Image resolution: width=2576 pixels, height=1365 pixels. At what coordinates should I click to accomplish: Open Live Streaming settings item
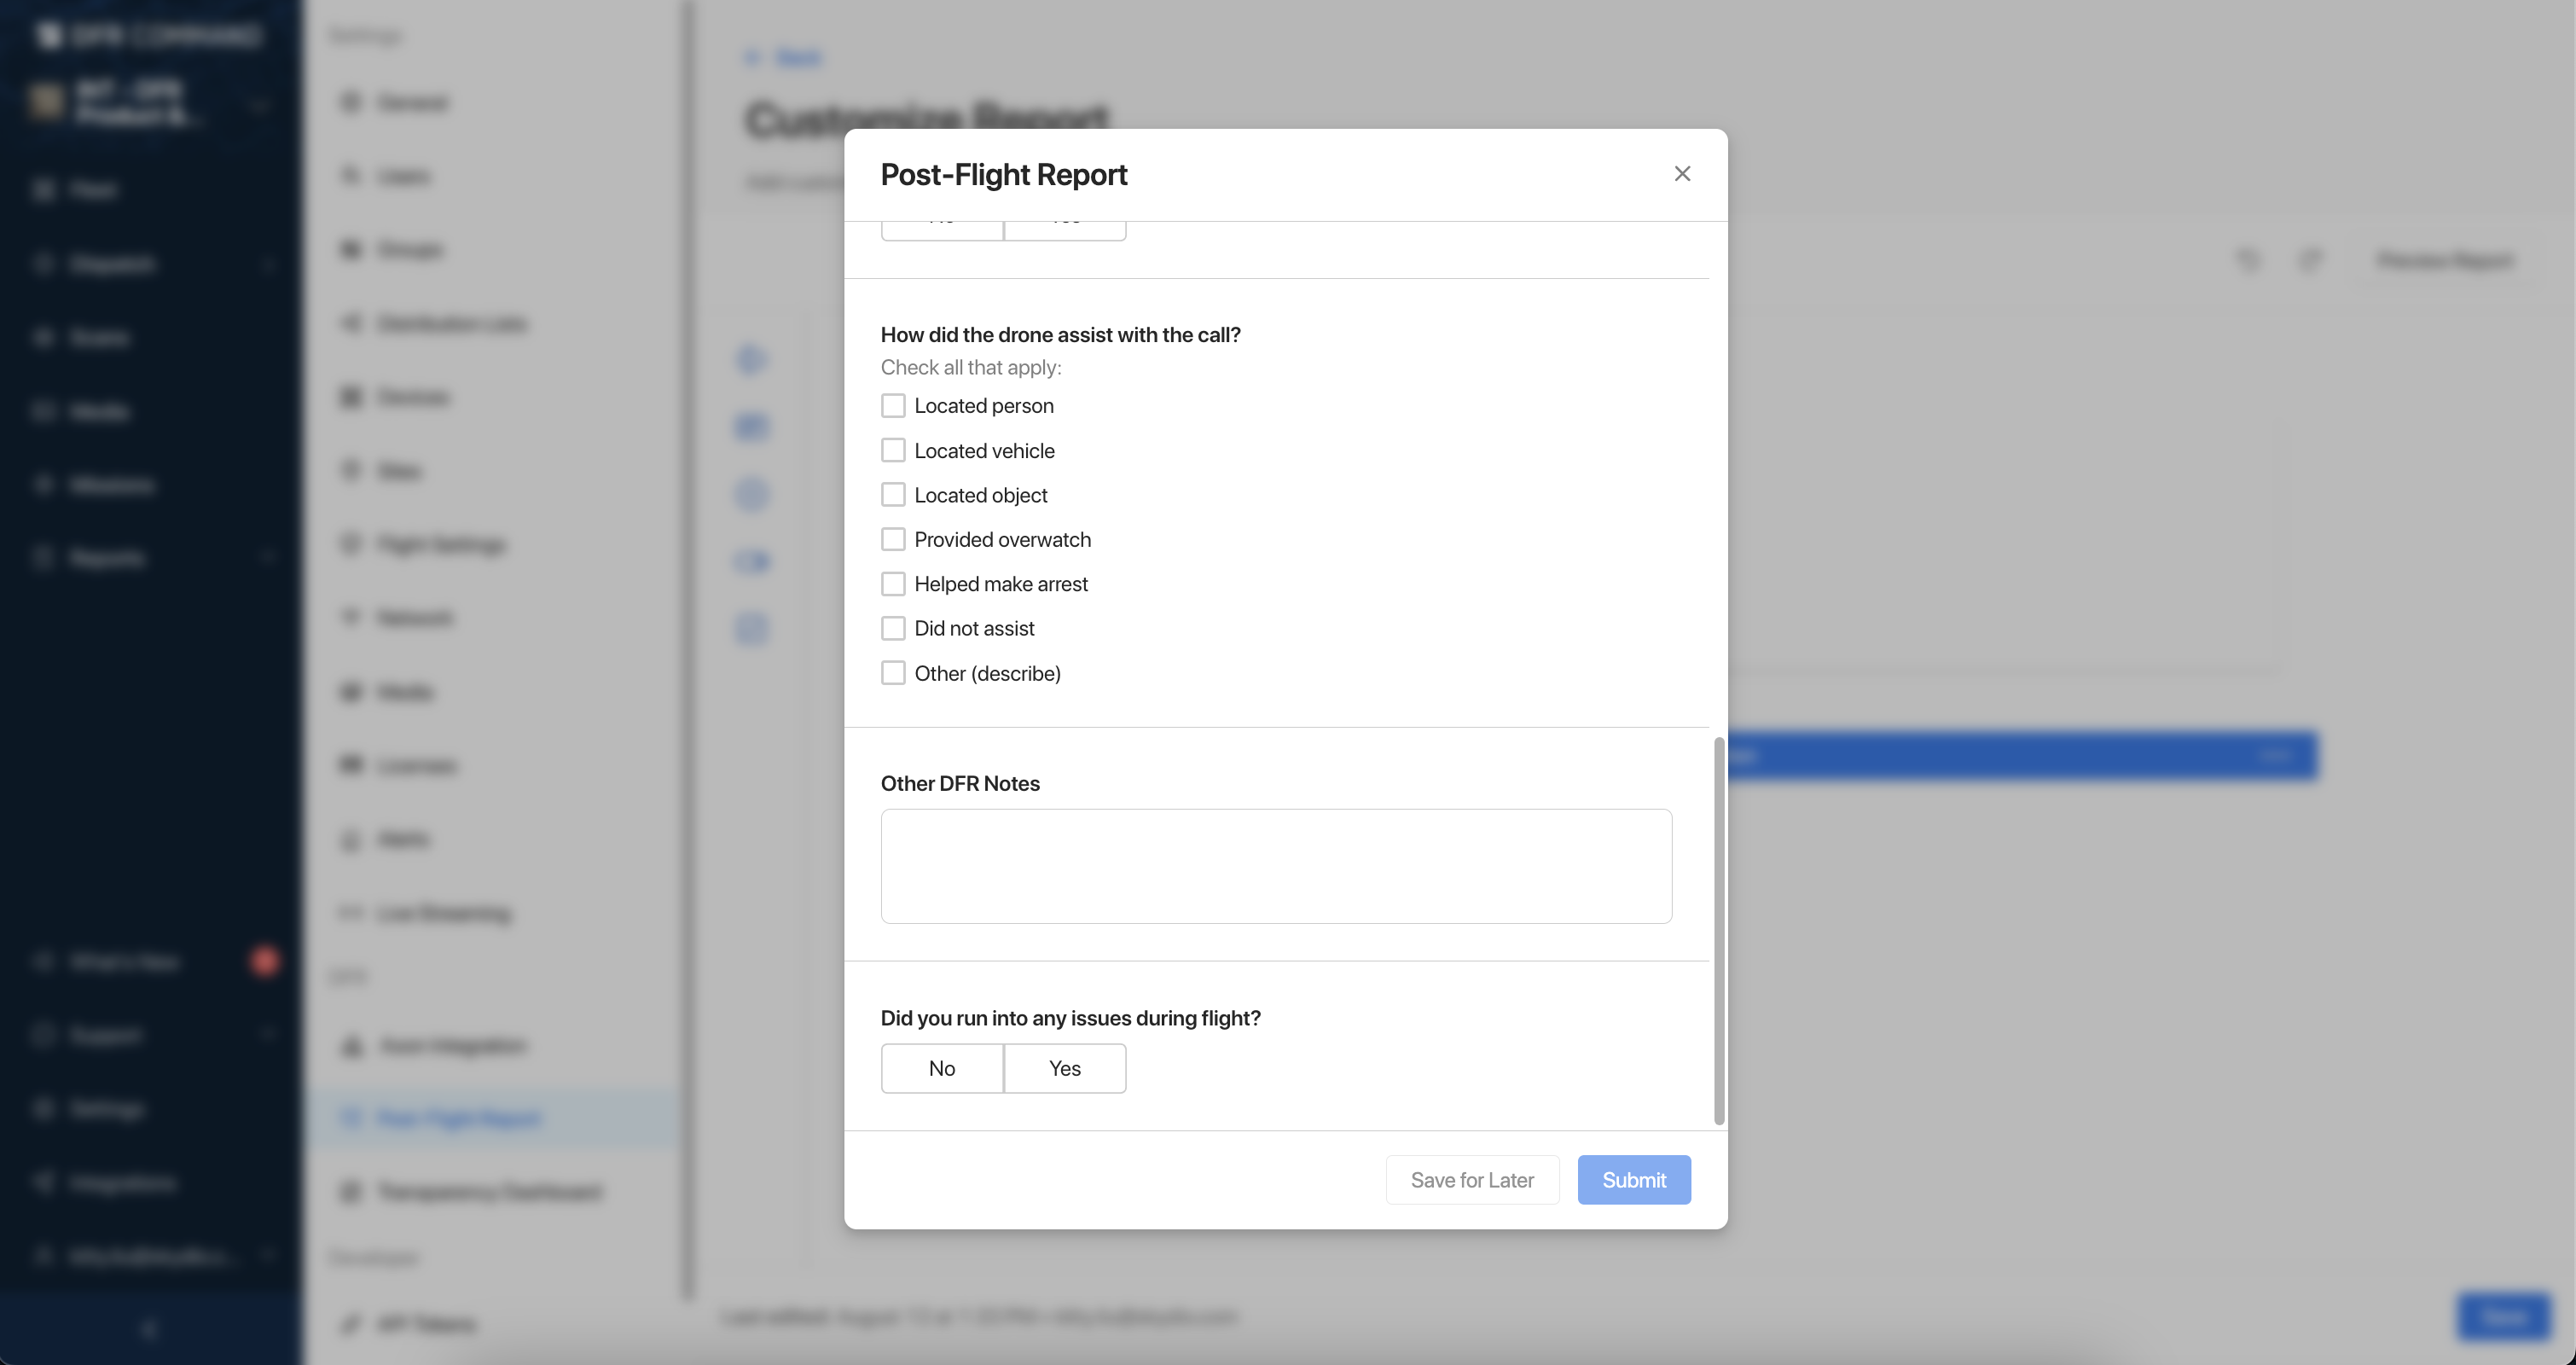(x=444, y=913)
